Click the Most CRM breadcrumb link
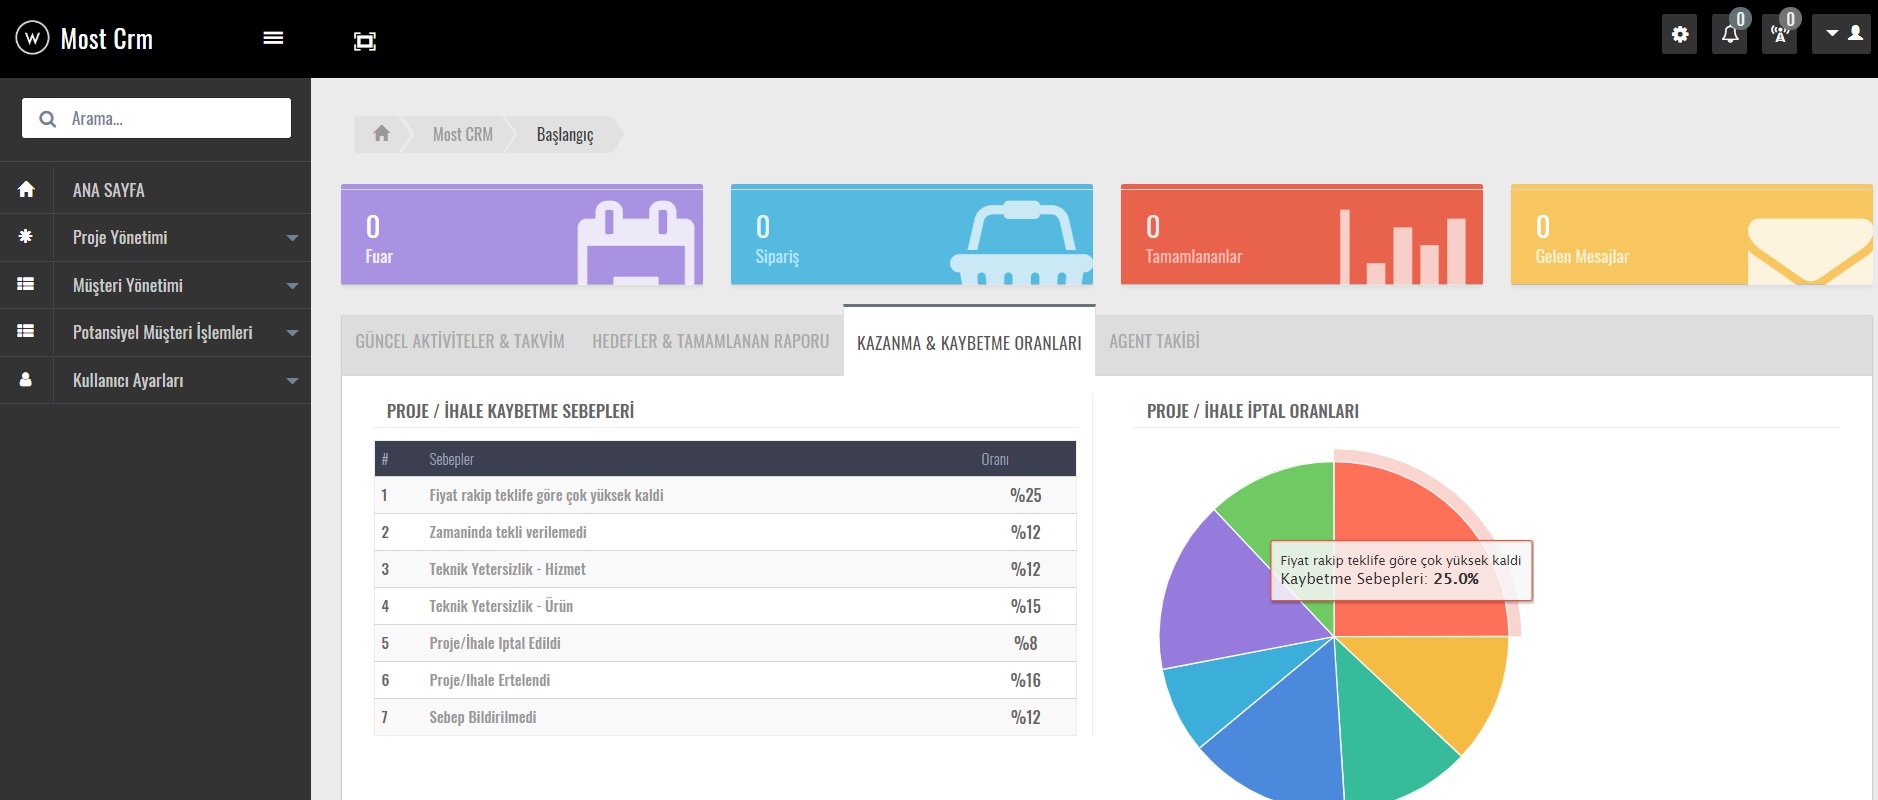1878x800 pixels. (462, 134)
